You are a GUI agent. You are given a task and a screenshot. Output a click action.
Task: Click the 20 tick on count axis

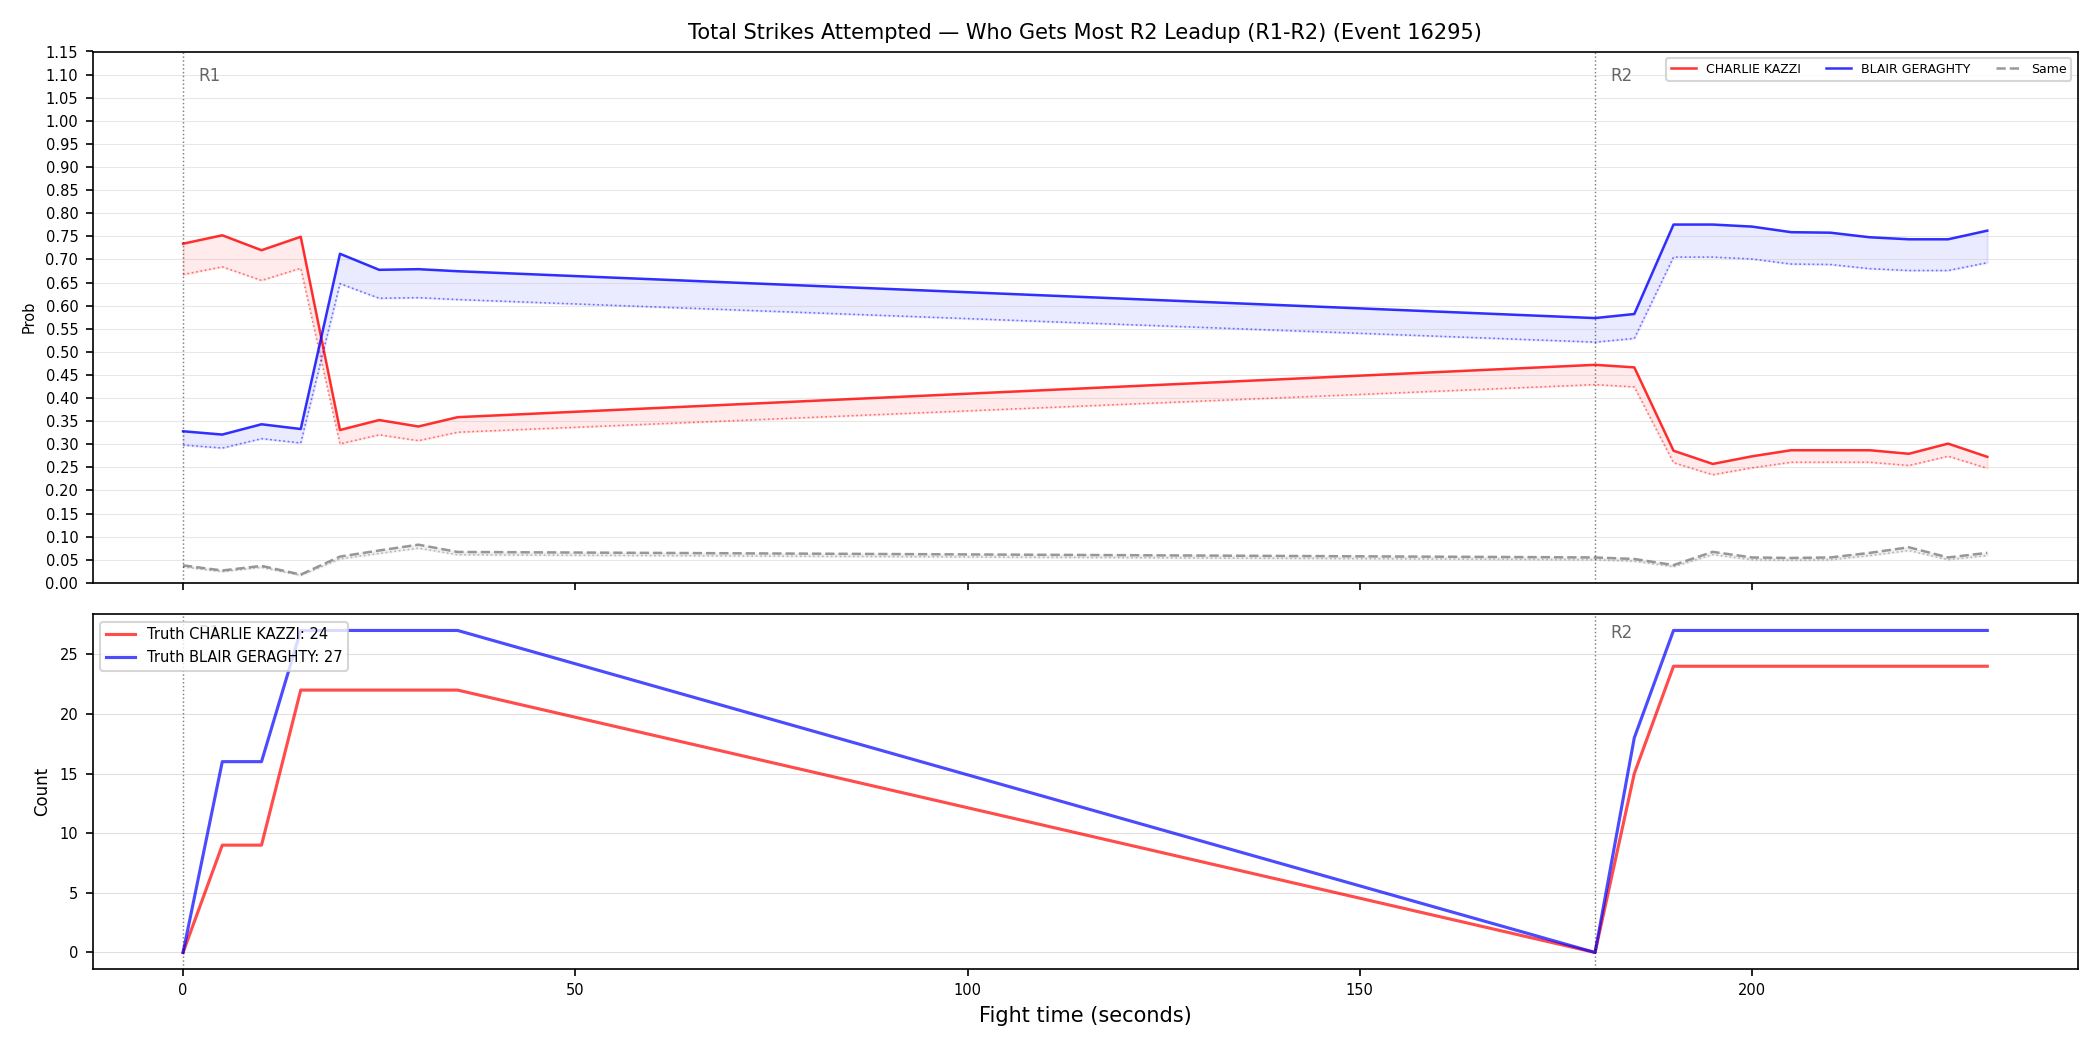click(69, 714)
